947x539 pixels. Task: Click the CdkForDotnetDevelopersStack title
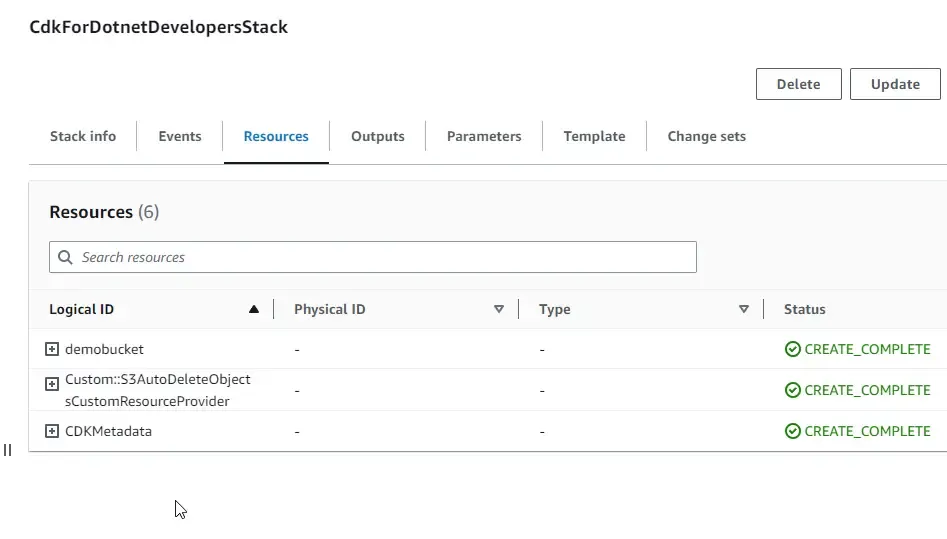(x=159, y=27)
